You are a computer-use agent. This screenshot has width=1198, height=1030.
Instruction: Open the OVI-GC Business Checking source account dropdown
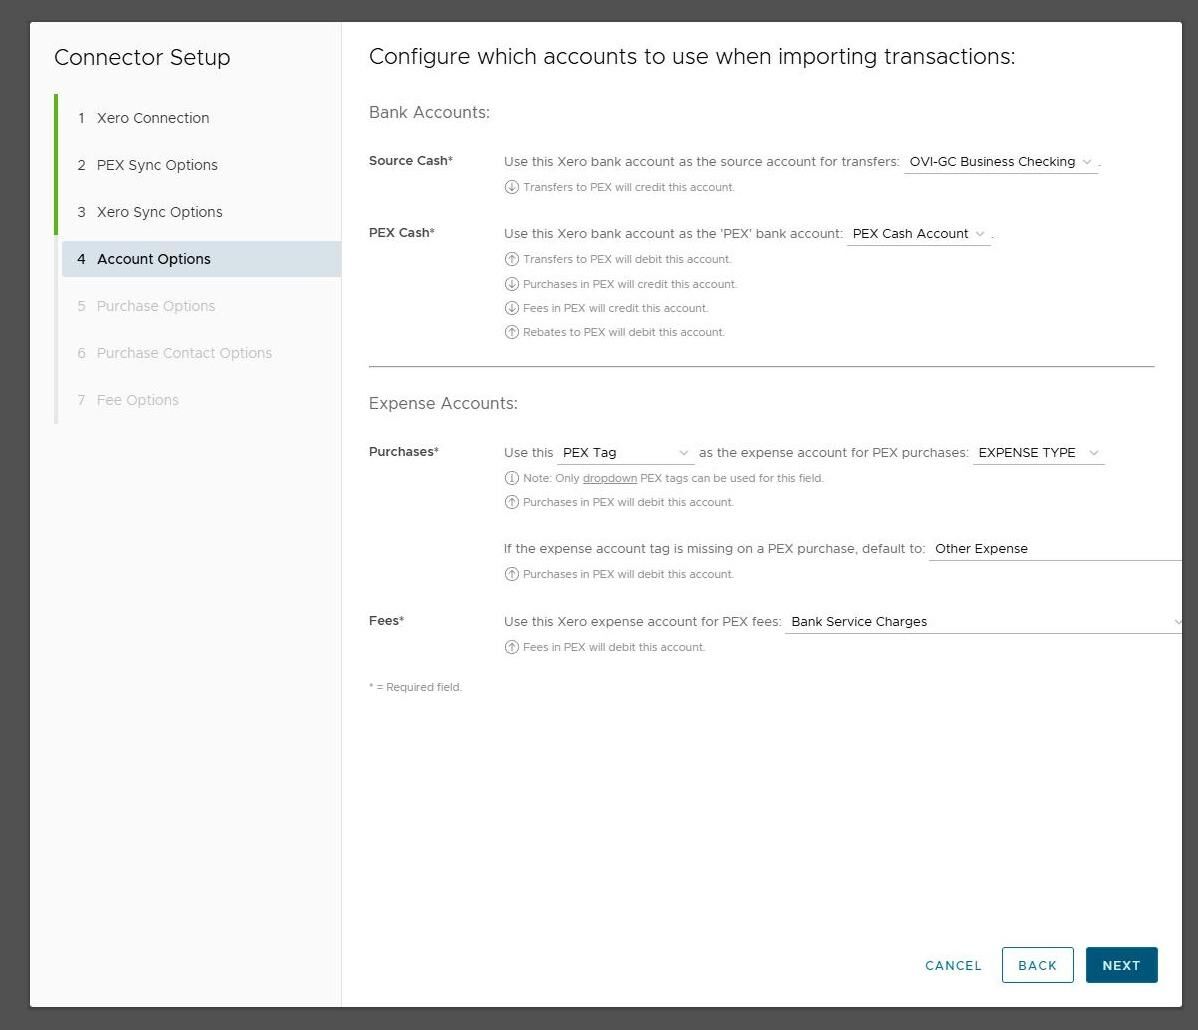[x=1000, y=162]
